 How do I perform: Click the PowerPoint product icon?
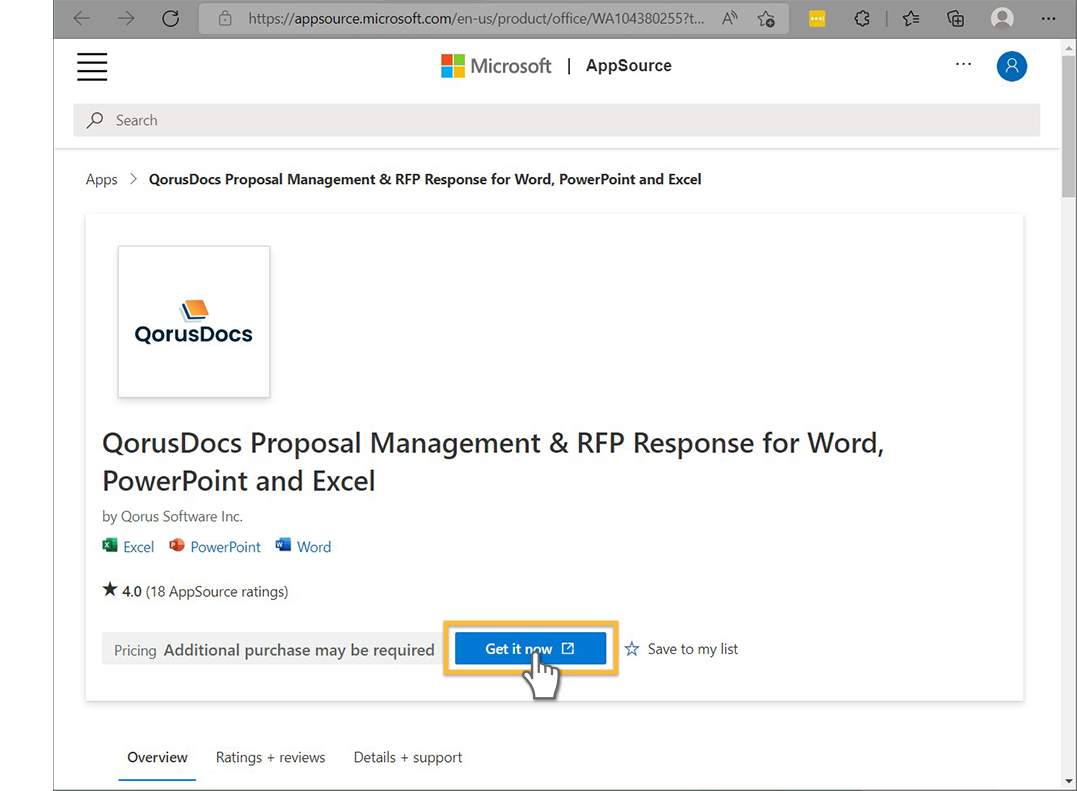tap(177, 546)
